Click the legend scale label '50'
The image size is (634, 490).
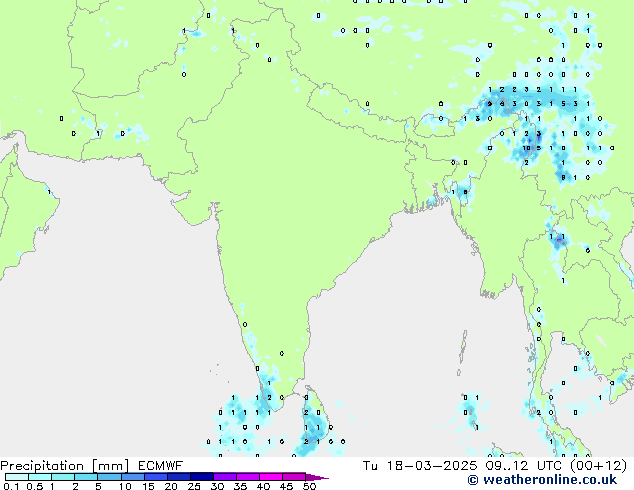point(309,486)
